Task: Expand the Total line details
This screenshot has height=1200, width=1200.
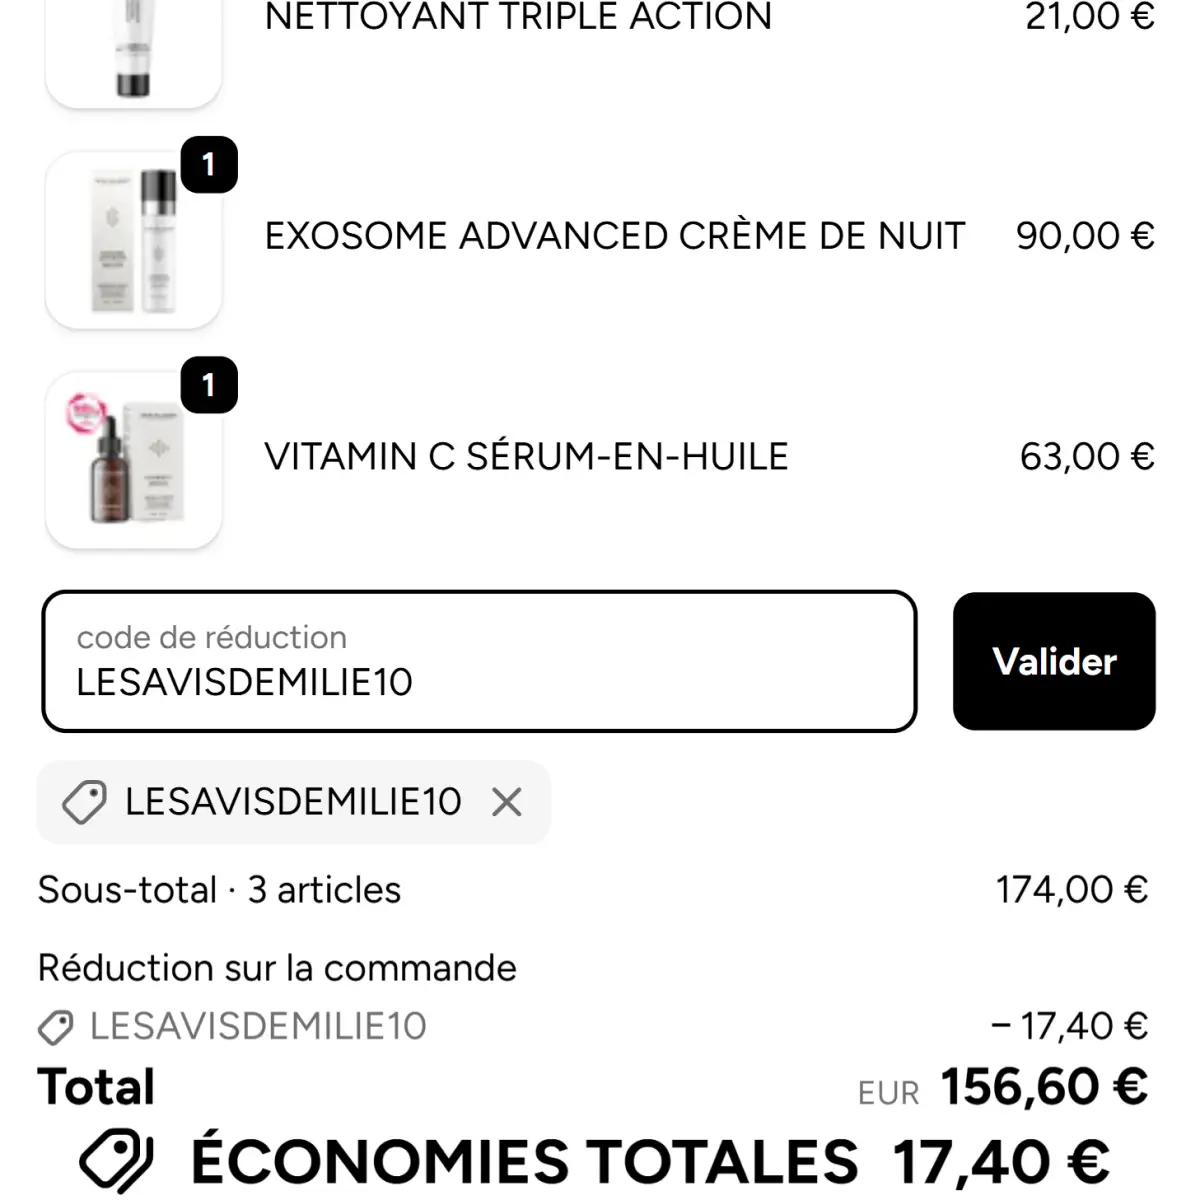Action: [95, 1086]
